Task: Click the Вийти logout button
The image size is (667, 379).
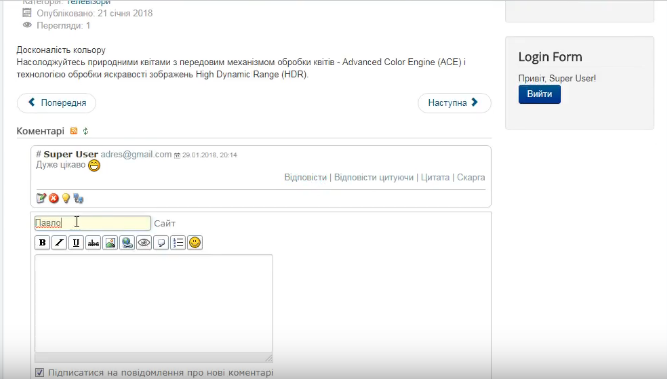Action: click(x=539, y=94)
